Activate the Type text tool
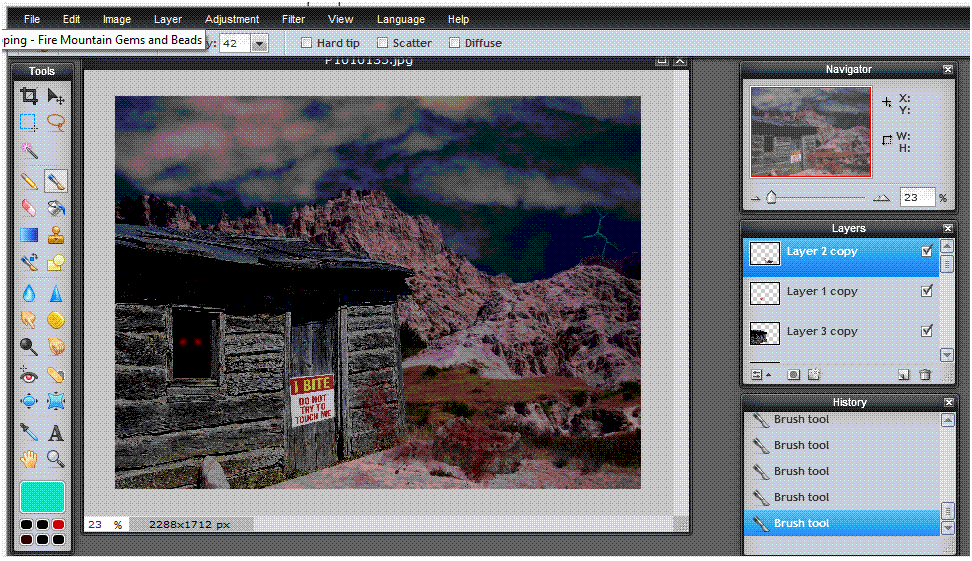Screen dimensions: 972x561 (x=56, y=433)
